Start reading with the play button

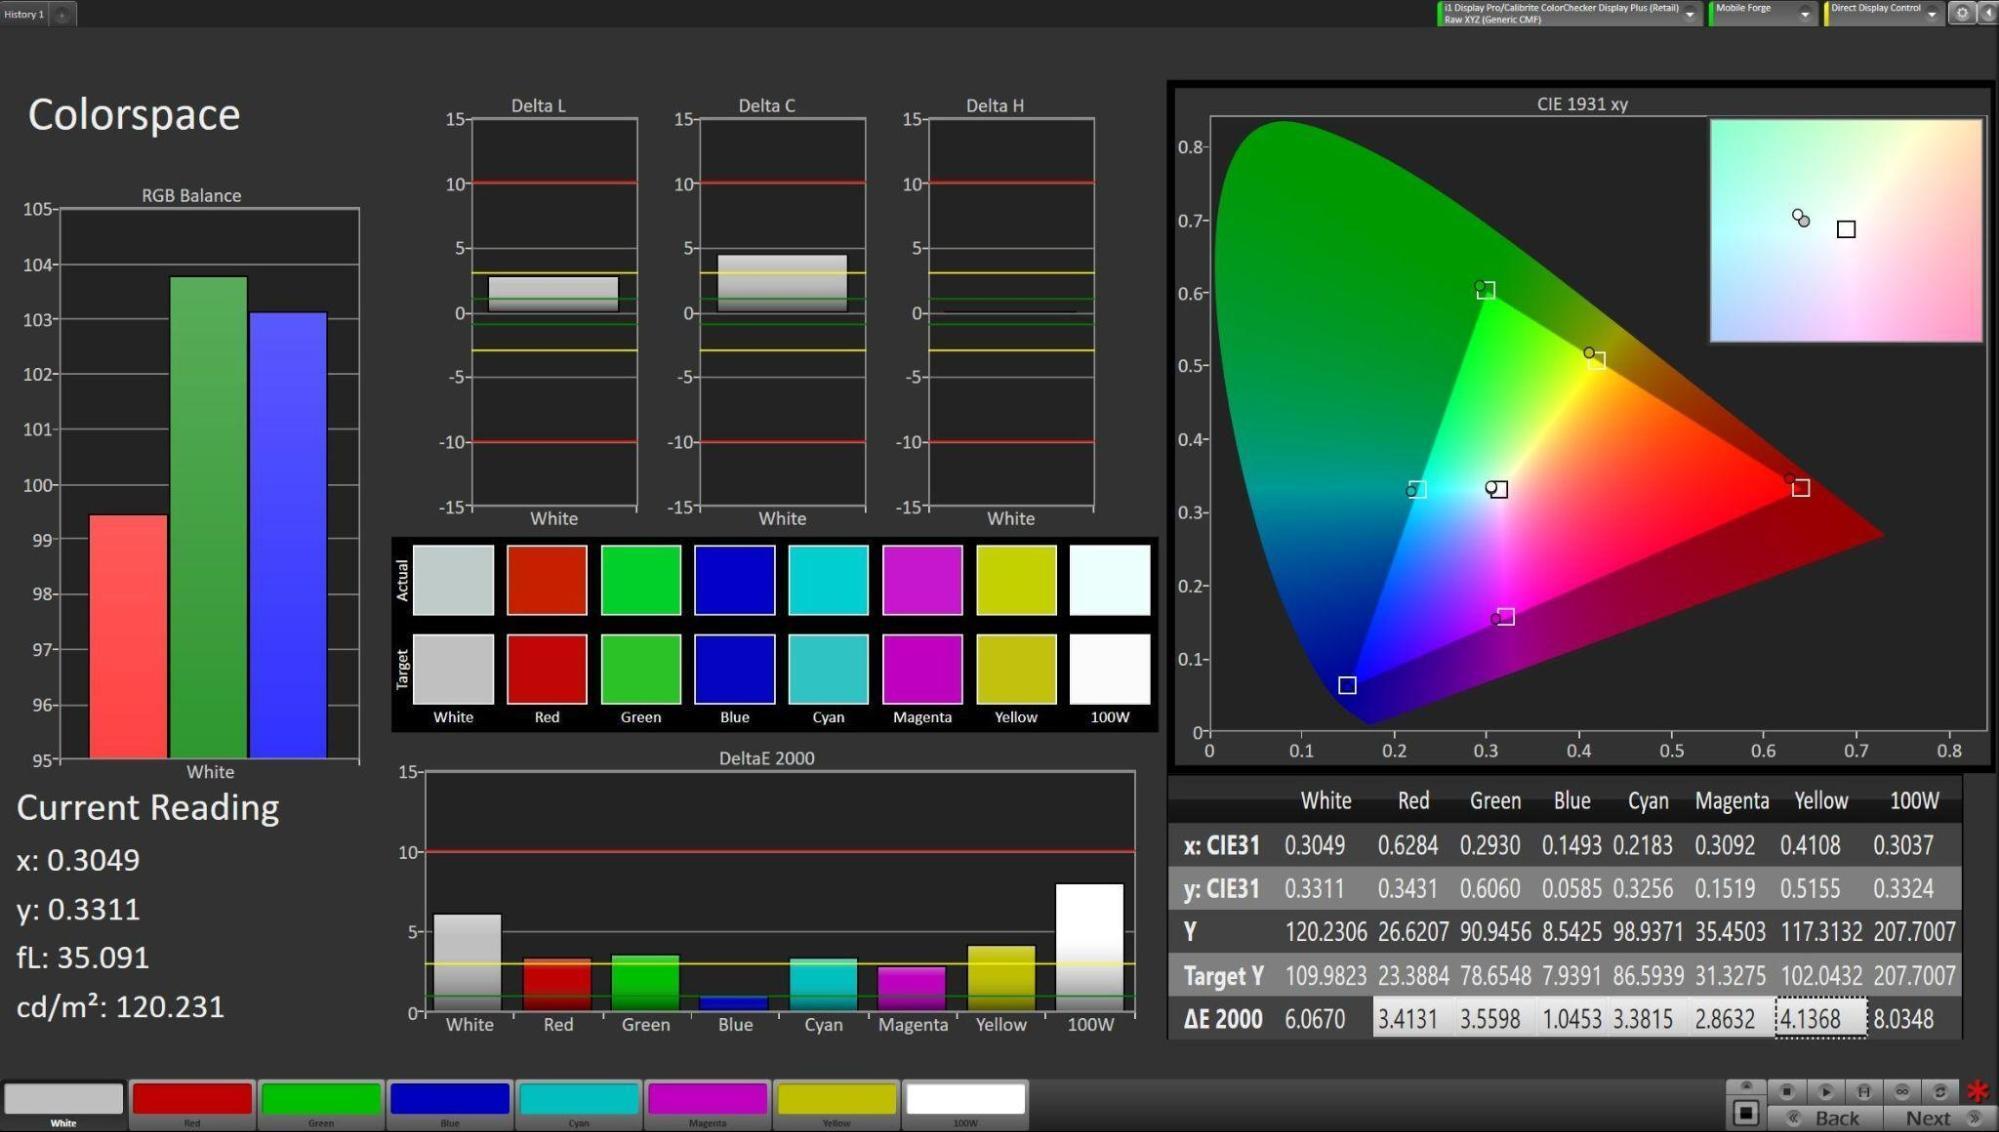click(1825, 1091)
